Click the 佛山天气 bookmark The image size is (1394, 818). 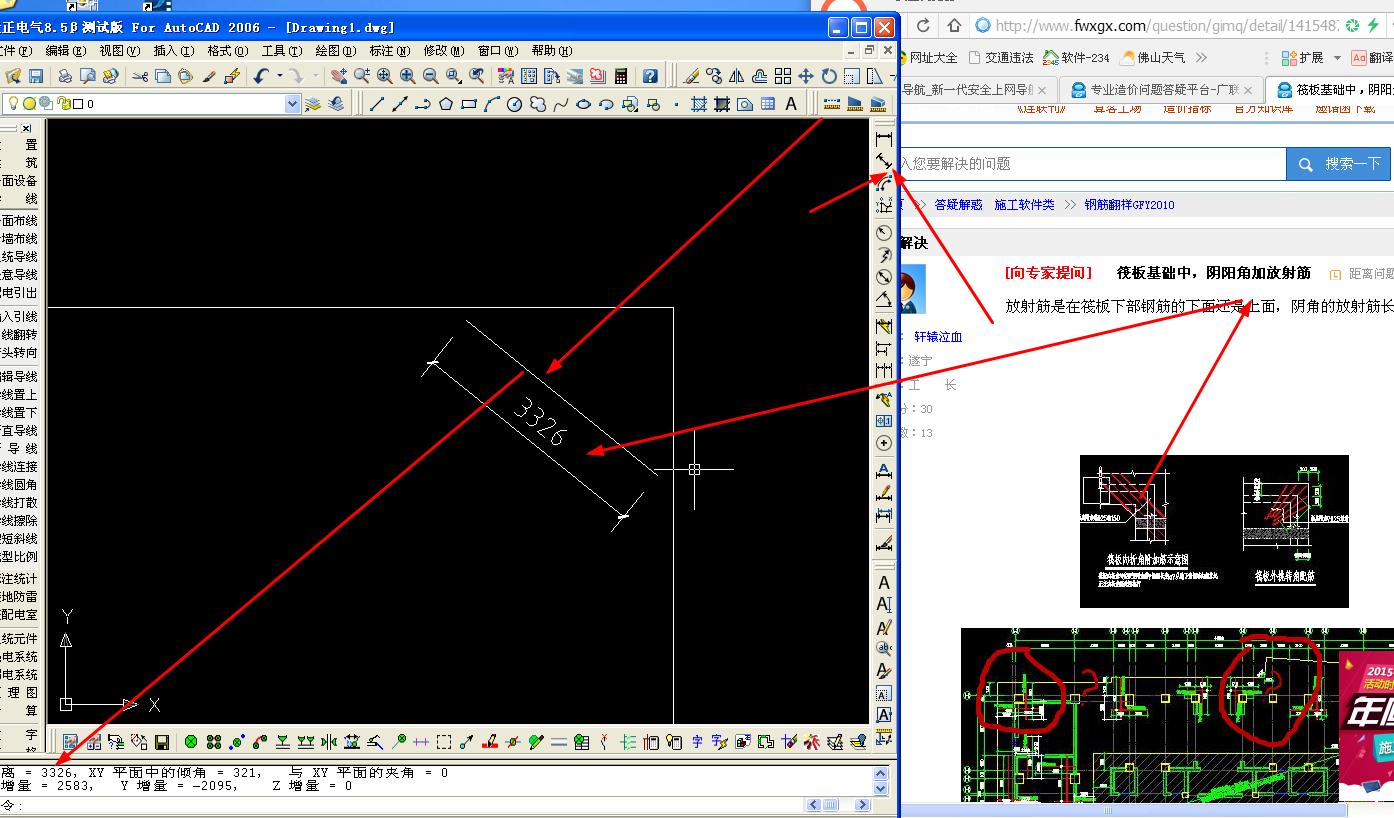(1154, 58)
